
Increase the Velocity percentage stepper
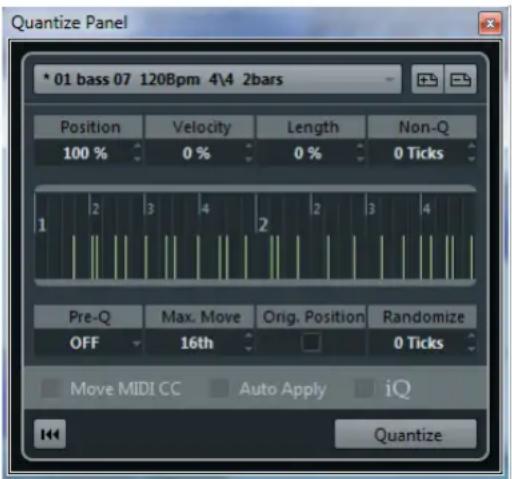pyautogui.click(x=249, y=147)
